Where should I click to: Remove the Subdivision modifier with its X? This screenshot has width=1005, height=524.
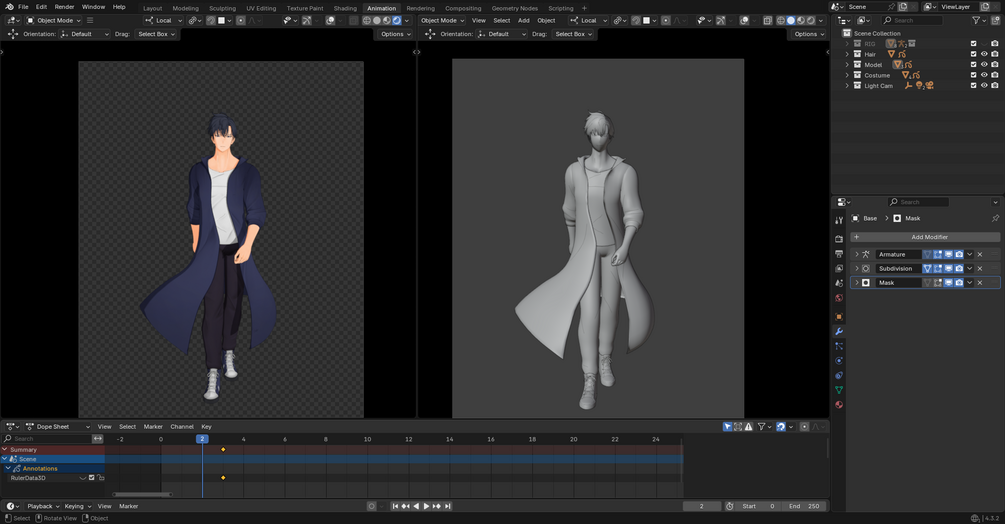[x=980, y=269]
